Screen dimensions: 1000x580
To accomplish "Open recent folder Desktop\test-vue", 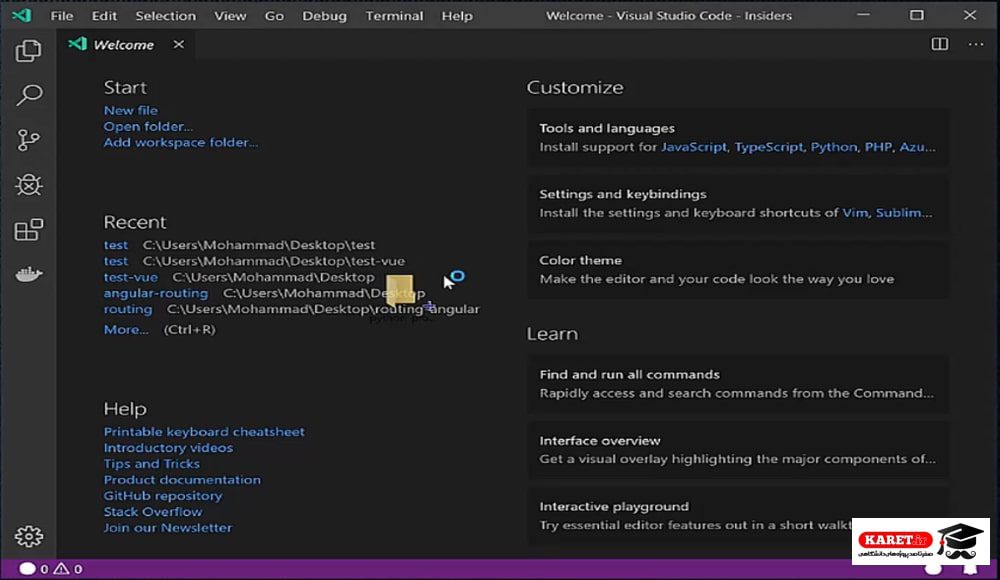I will pos(116,261).
